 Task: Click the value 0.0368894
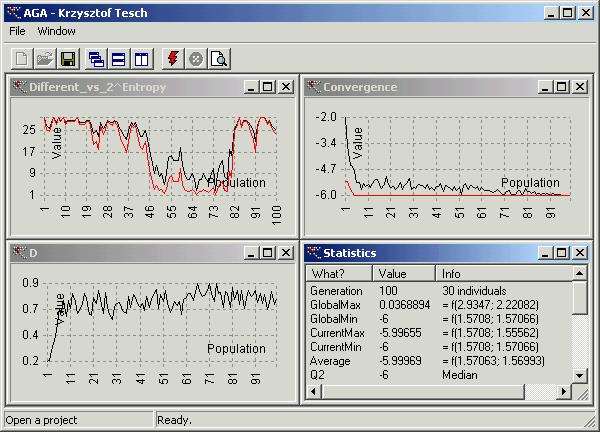pos(404,305)
